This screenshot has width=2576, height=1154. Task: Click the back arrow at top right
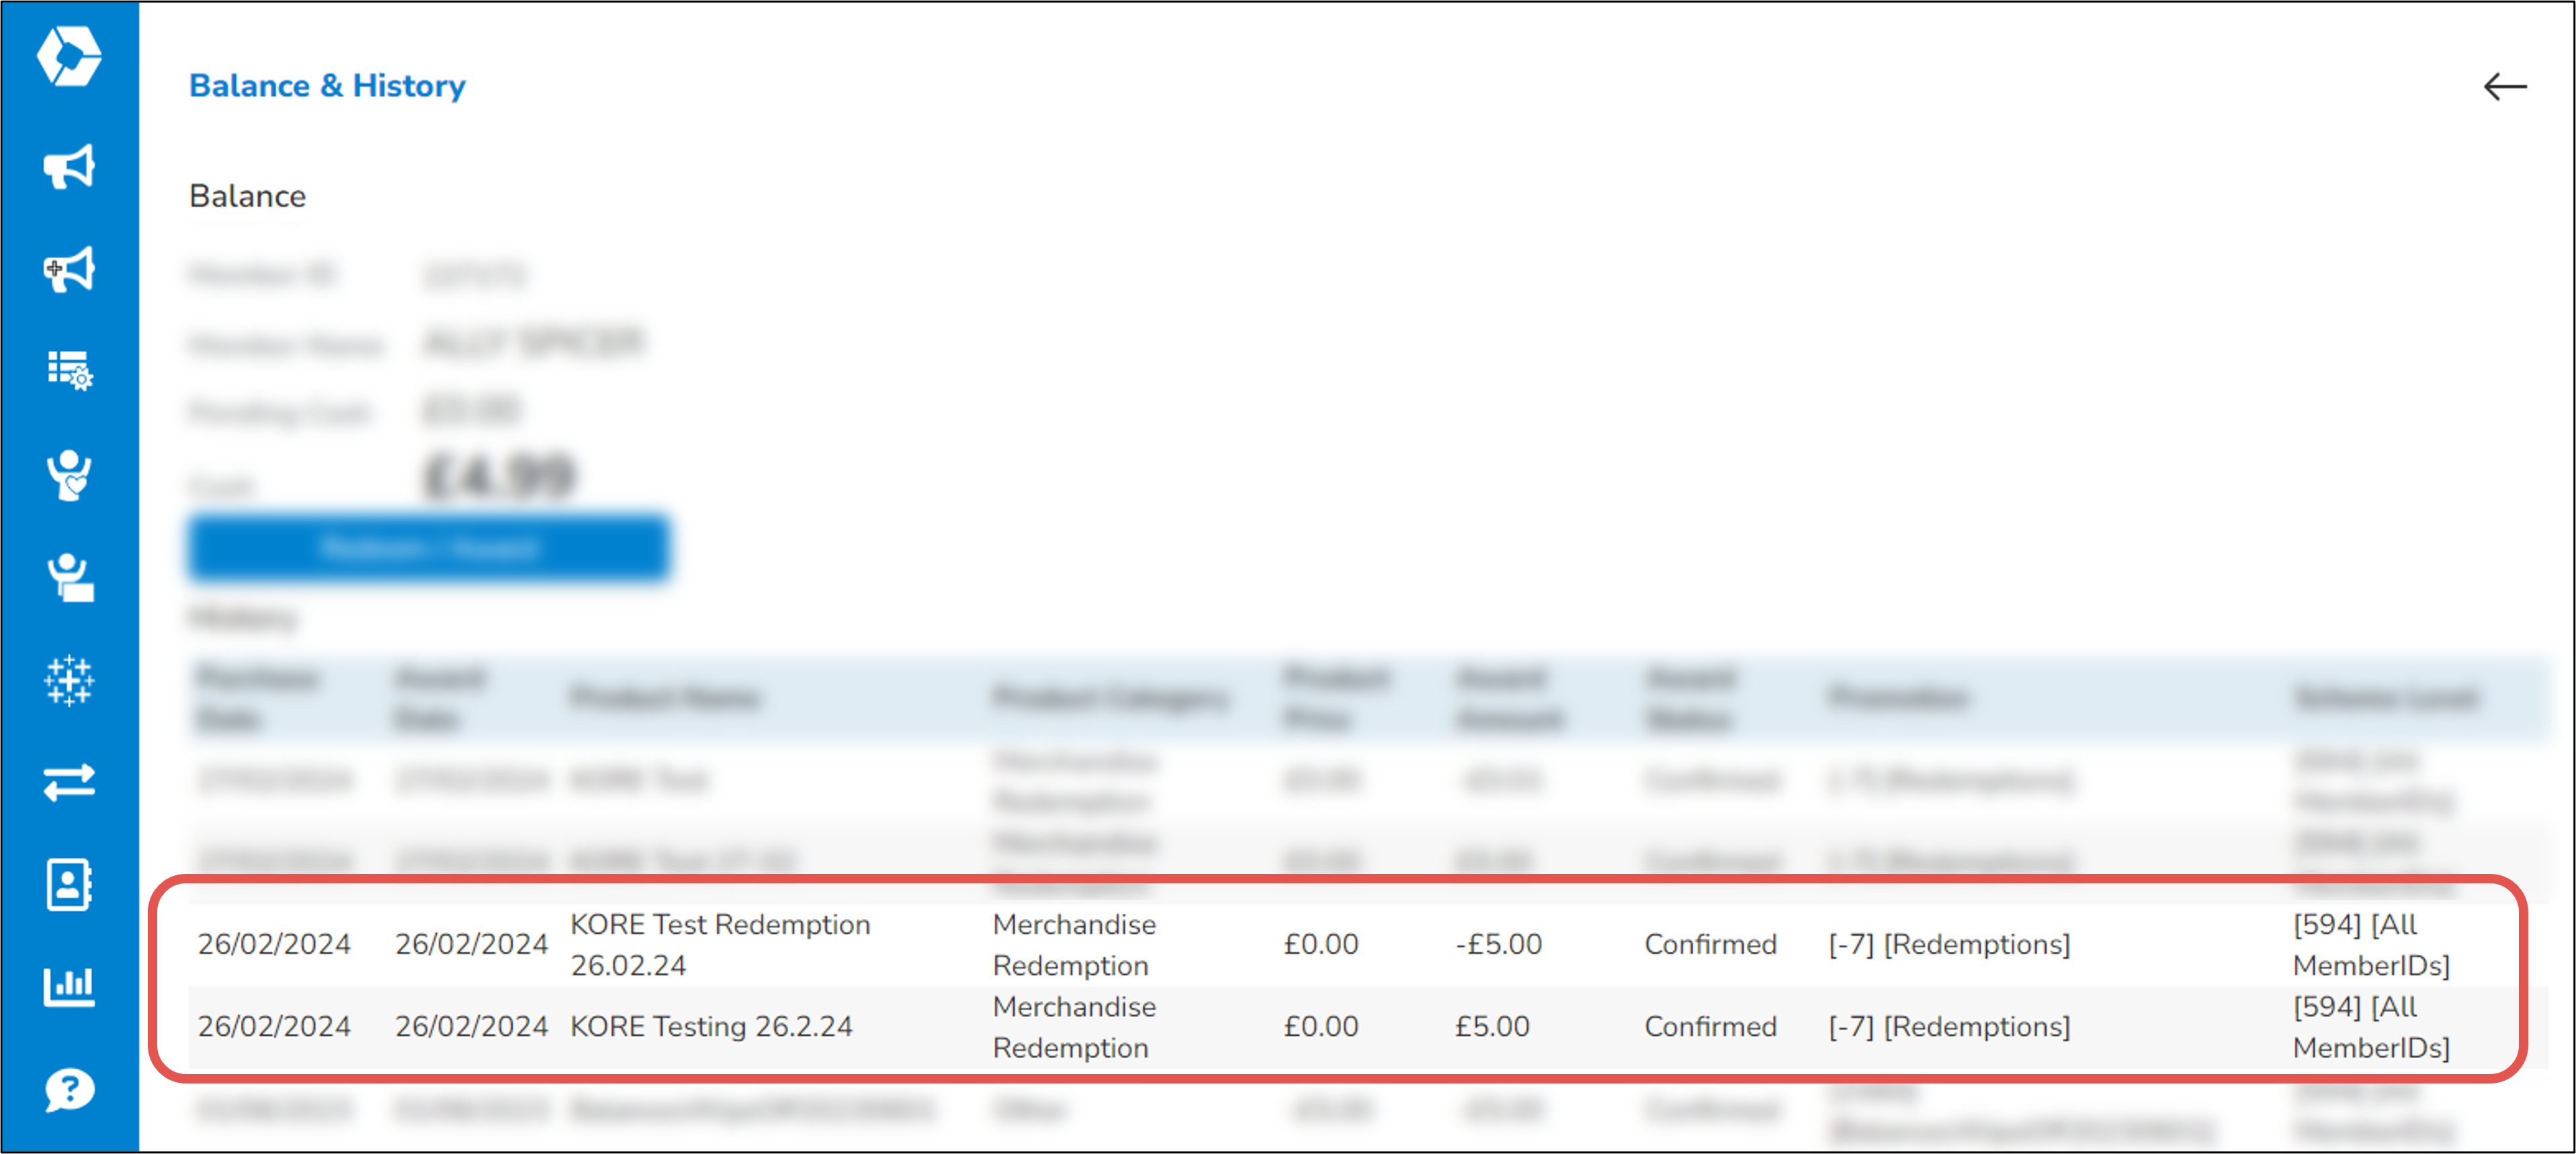coord(2506,87)
